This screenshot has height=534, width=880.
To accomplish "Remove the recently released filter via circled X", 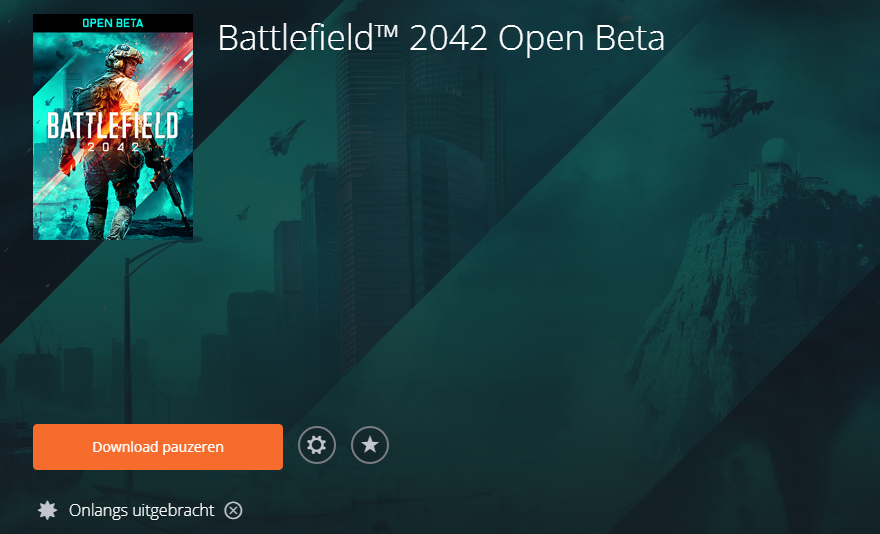I will tap(233, 510).
